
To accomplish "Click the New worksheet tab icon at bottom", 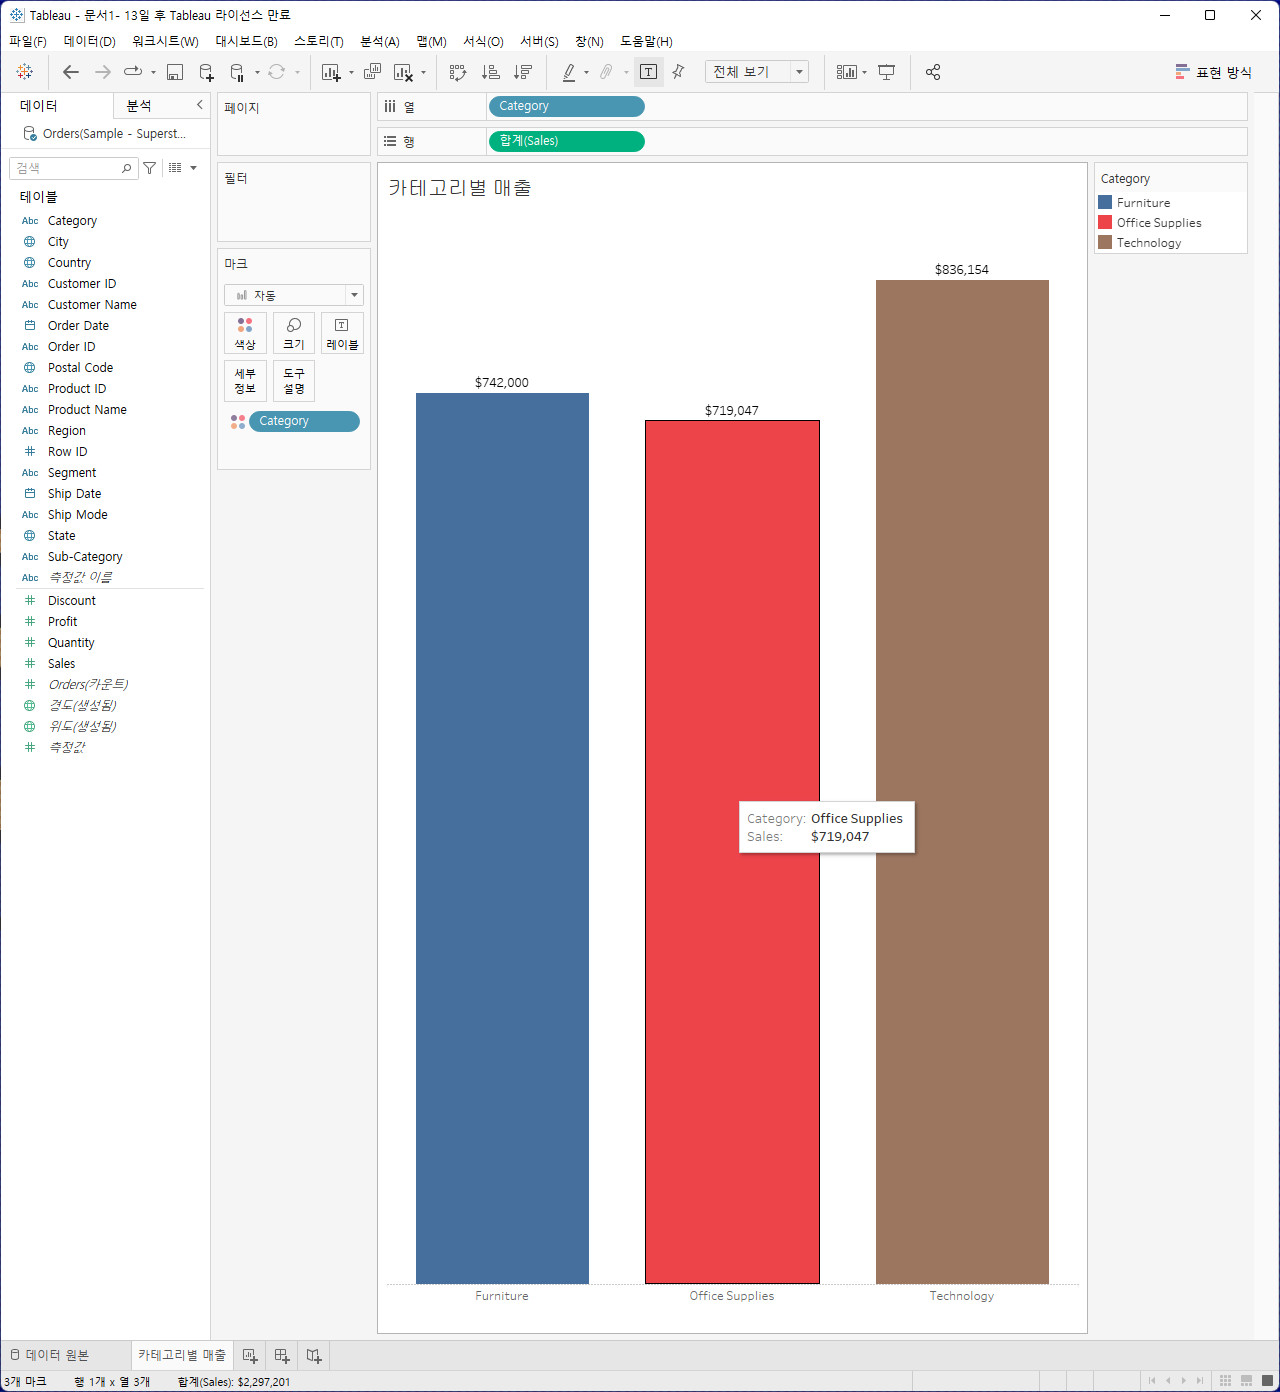I will [250, 1356].
